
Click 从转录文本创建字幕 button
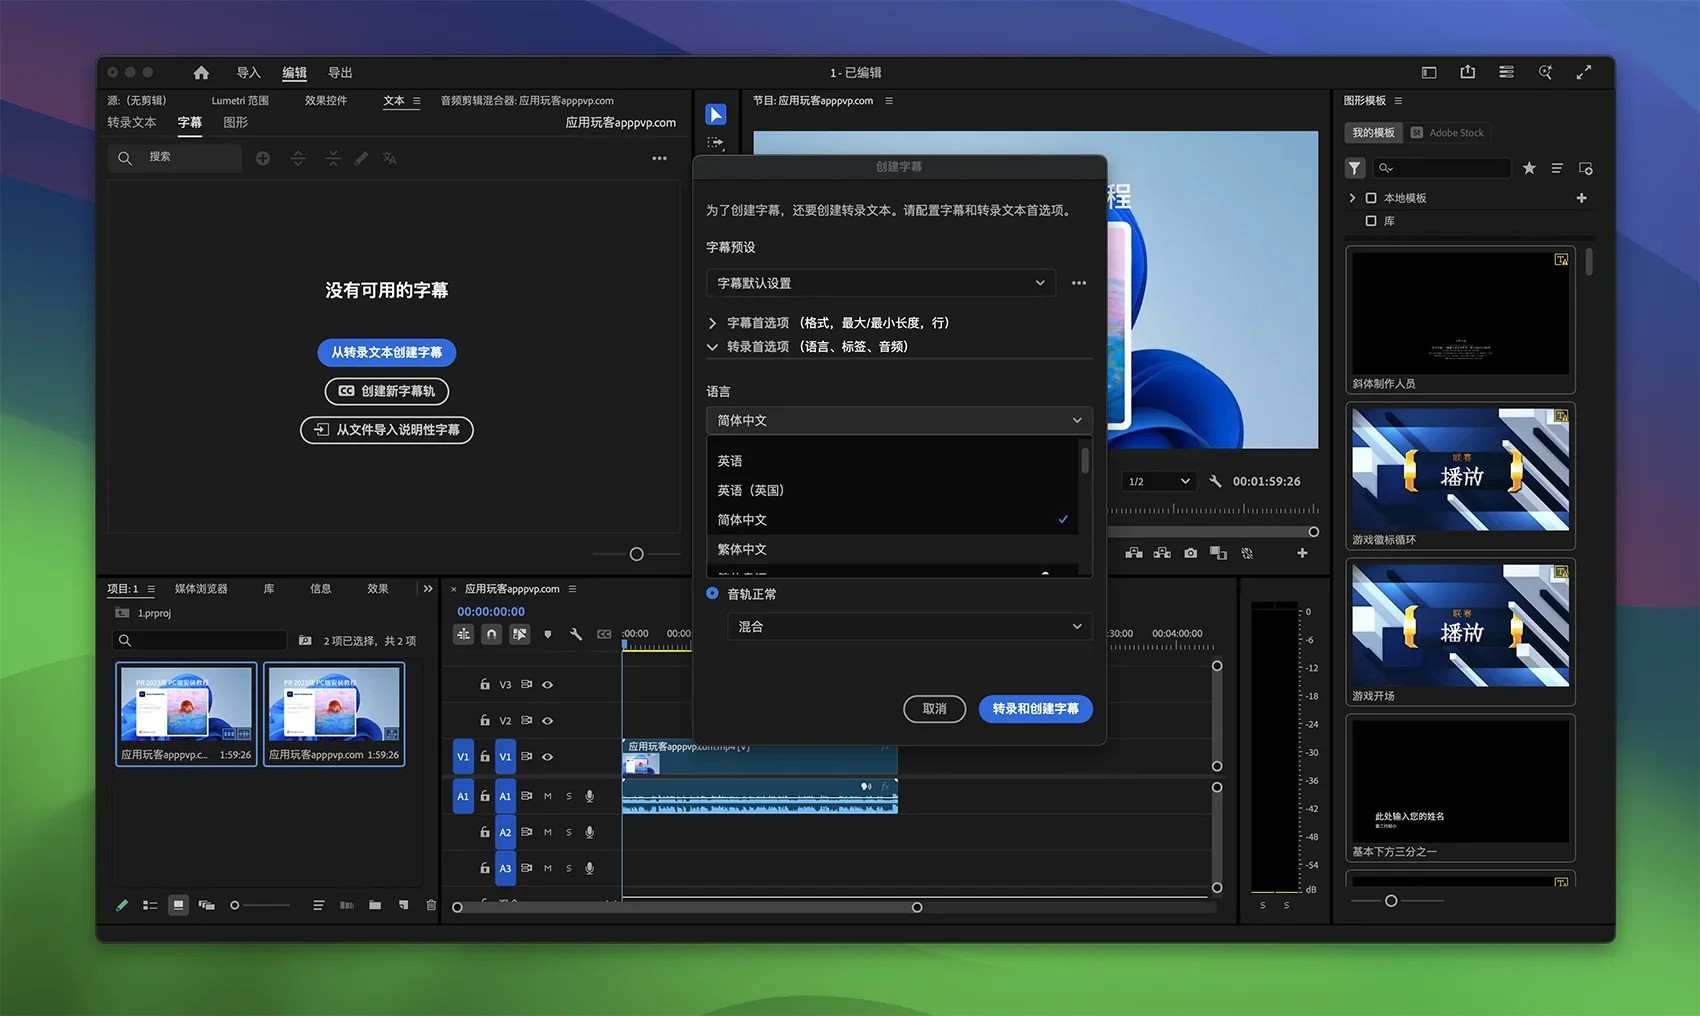pyautogui.click(x=387, y=352)
